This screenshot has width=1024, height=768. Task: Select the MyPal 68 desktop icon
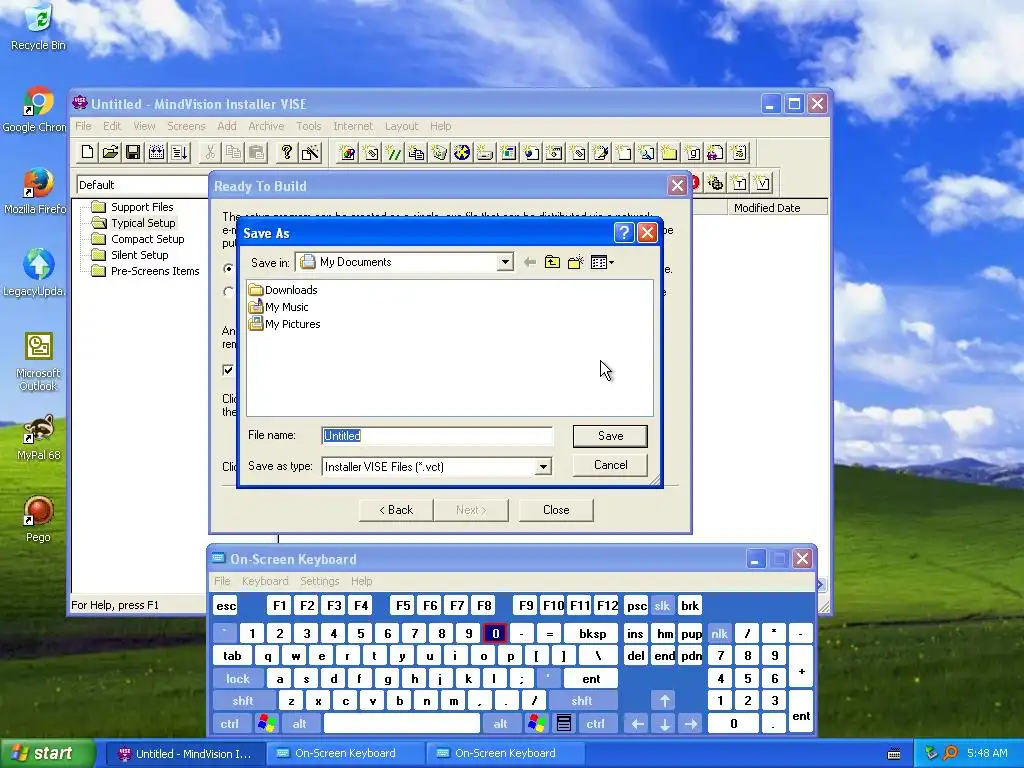click(x=38, y=438)
